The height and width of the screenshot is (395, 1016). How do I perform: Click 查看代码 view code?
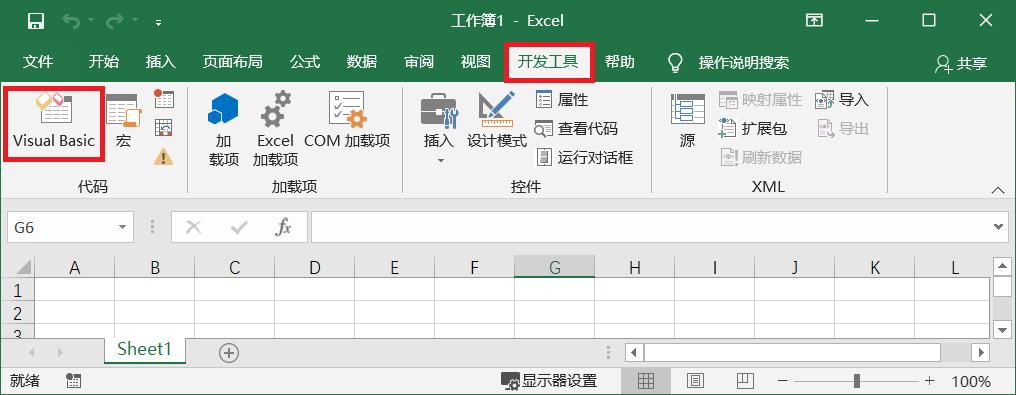[x=576, y=128]
